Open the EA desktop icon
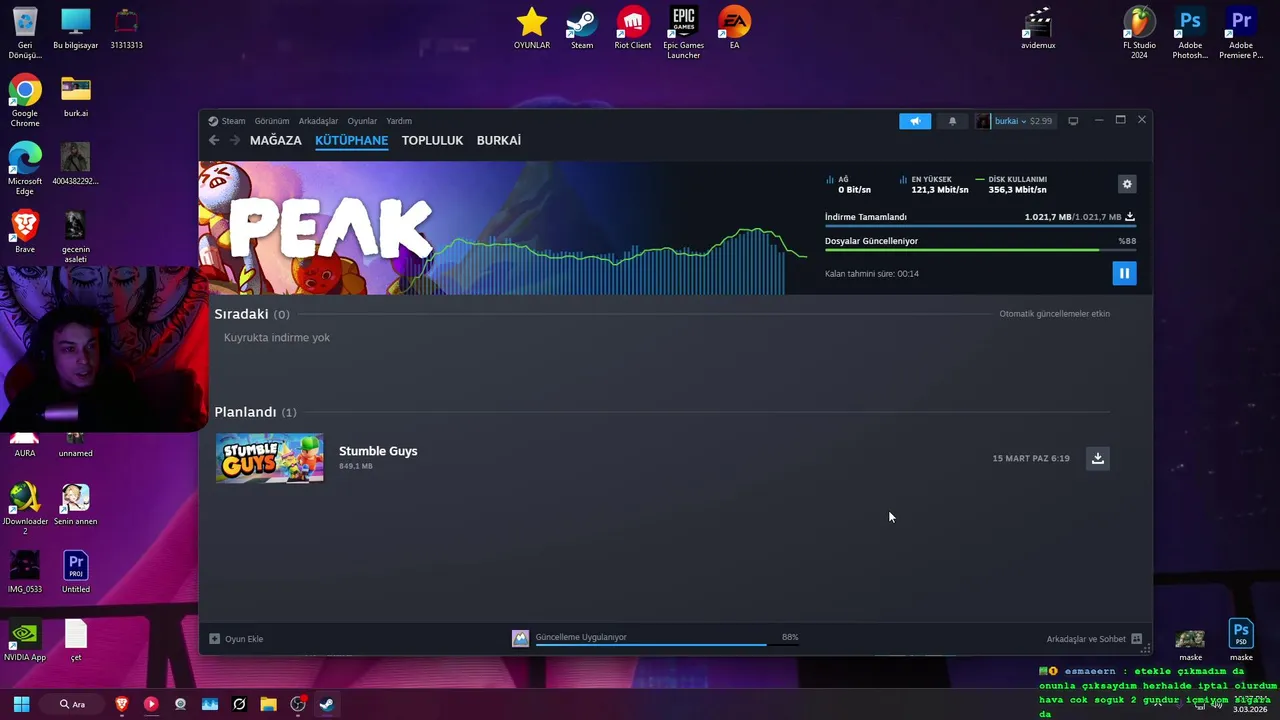 coord(734,28)
